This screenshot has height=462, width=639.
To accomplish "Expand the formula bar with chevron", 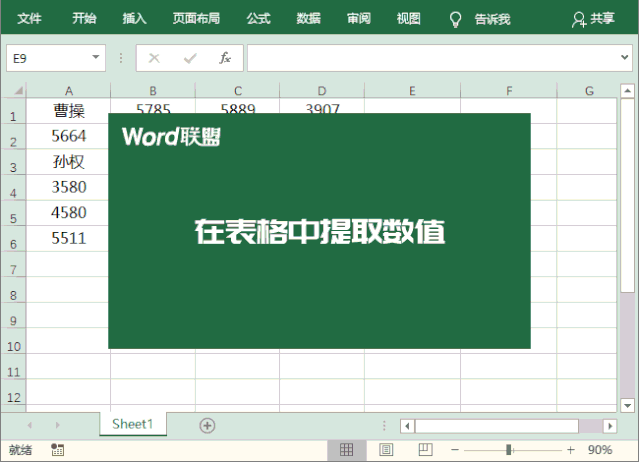I will pos(621,58).
